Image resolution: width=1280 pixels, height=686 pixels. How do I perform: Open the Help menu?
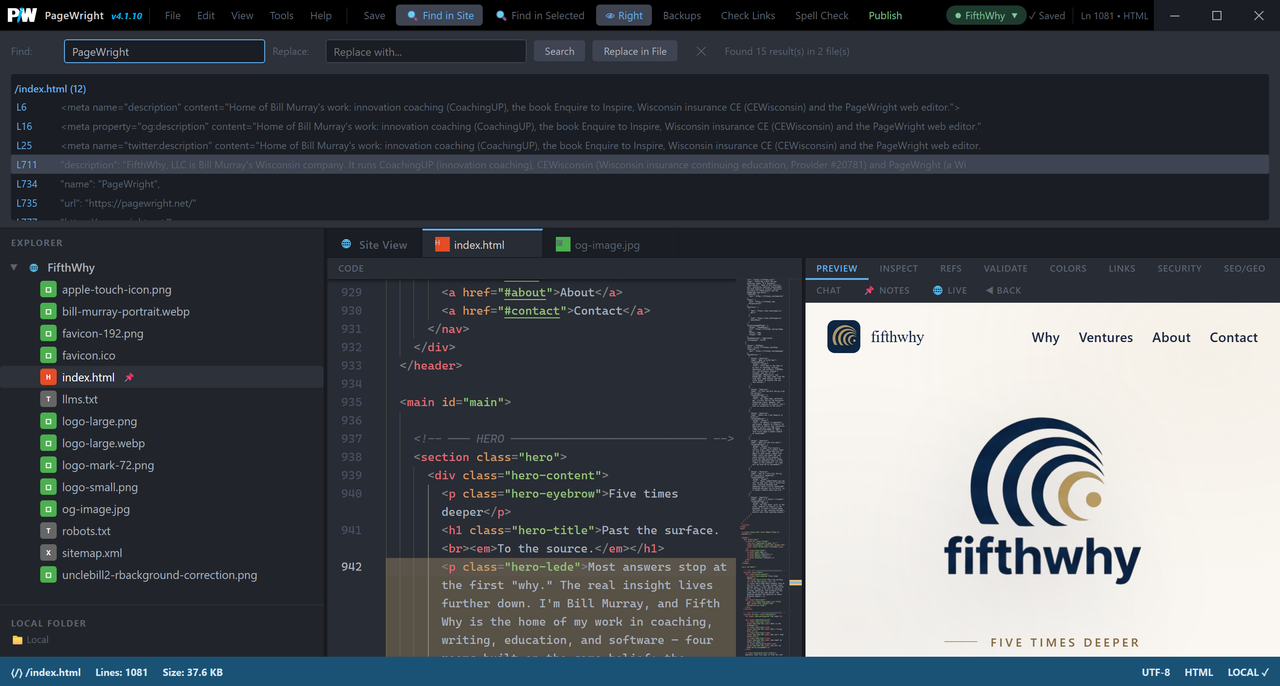click(321, 15)
